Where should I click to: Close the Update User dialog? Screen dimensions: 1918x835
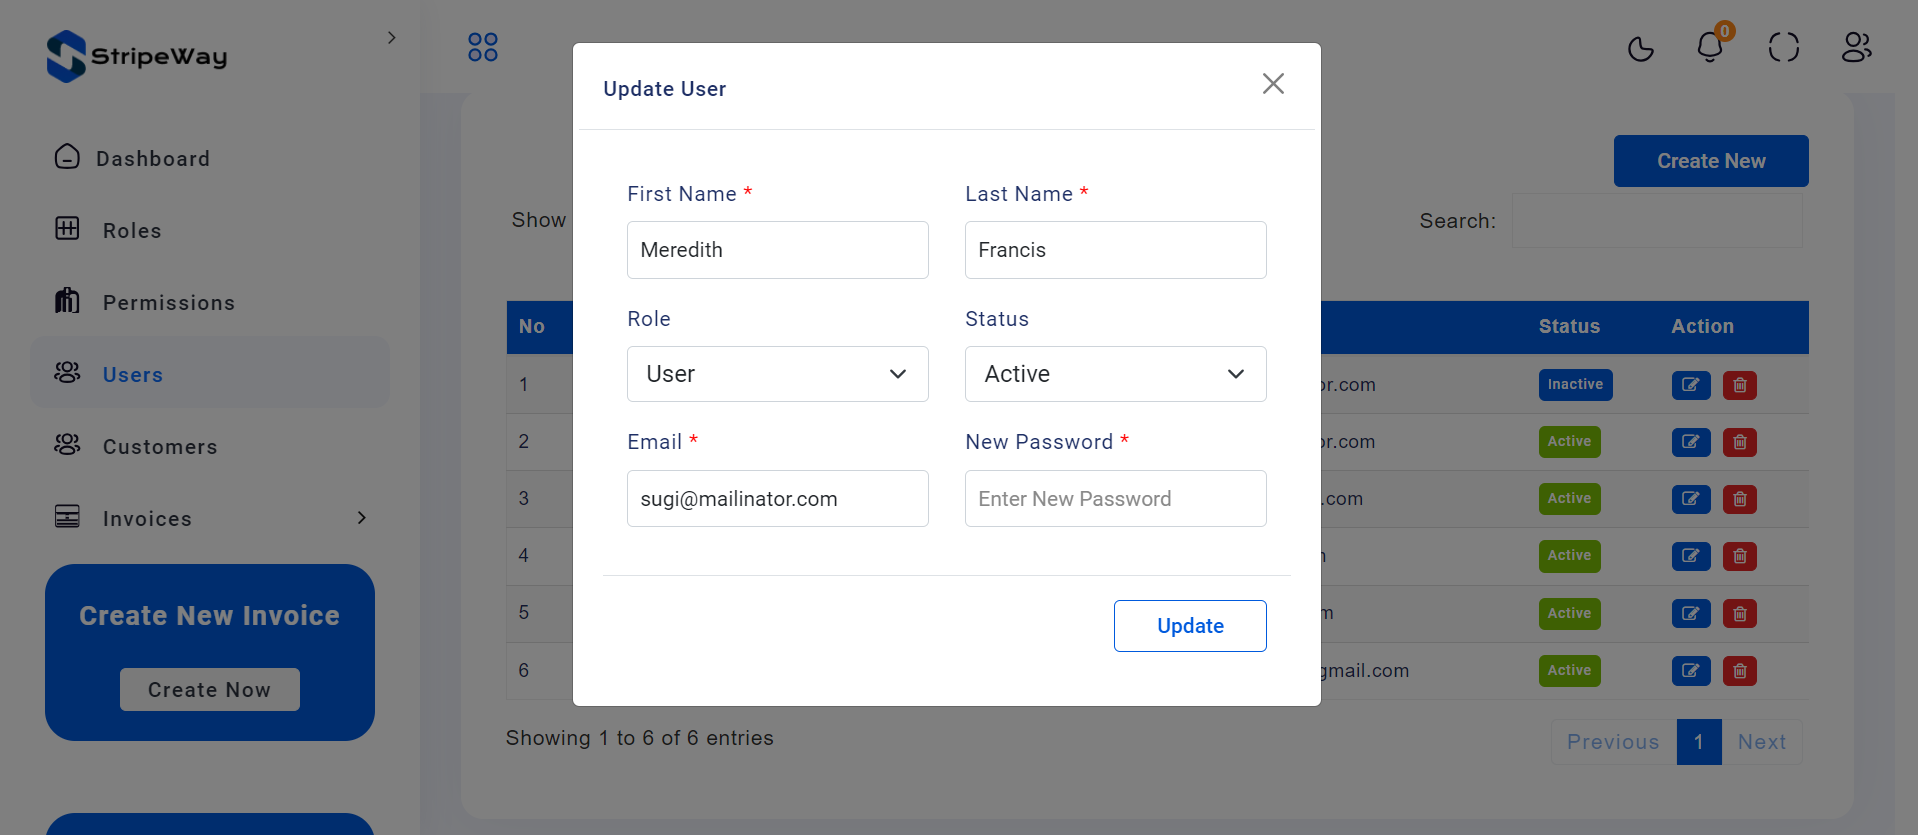pyautogui.click(x=1273, y=83)
